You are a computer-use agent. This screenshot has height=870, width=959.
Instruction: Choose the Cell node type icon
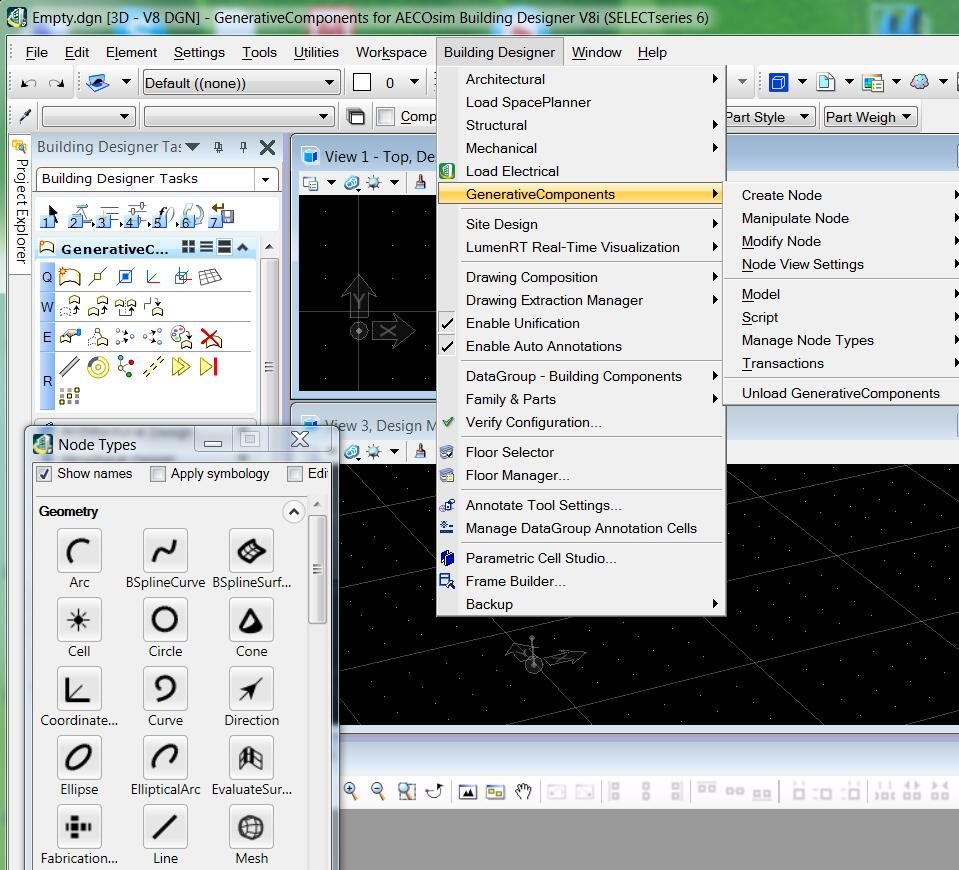coord(79,620)
